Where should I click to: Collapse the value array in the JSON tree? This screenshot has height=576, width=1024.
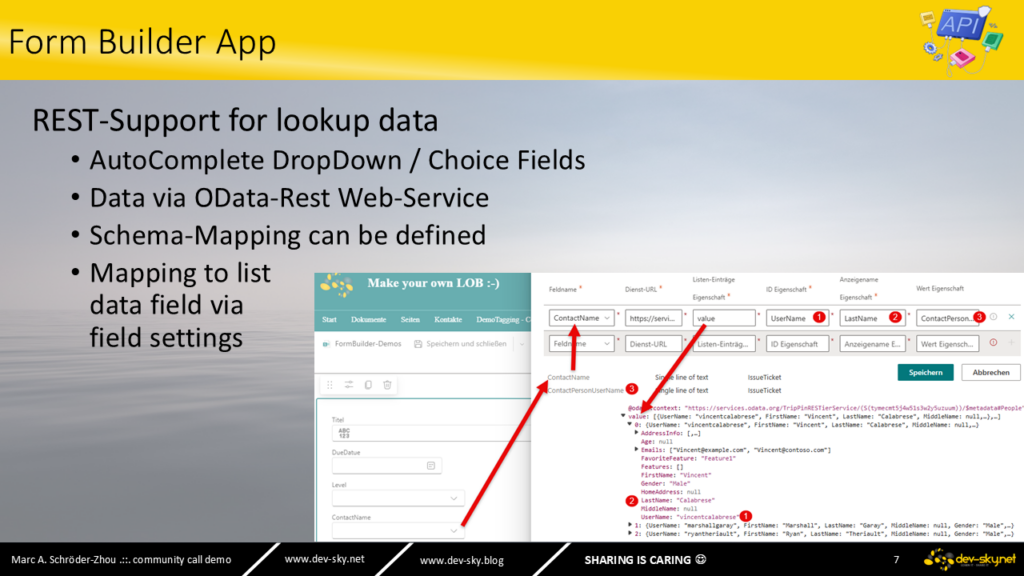pyautogui.click(x=623, y=416)
